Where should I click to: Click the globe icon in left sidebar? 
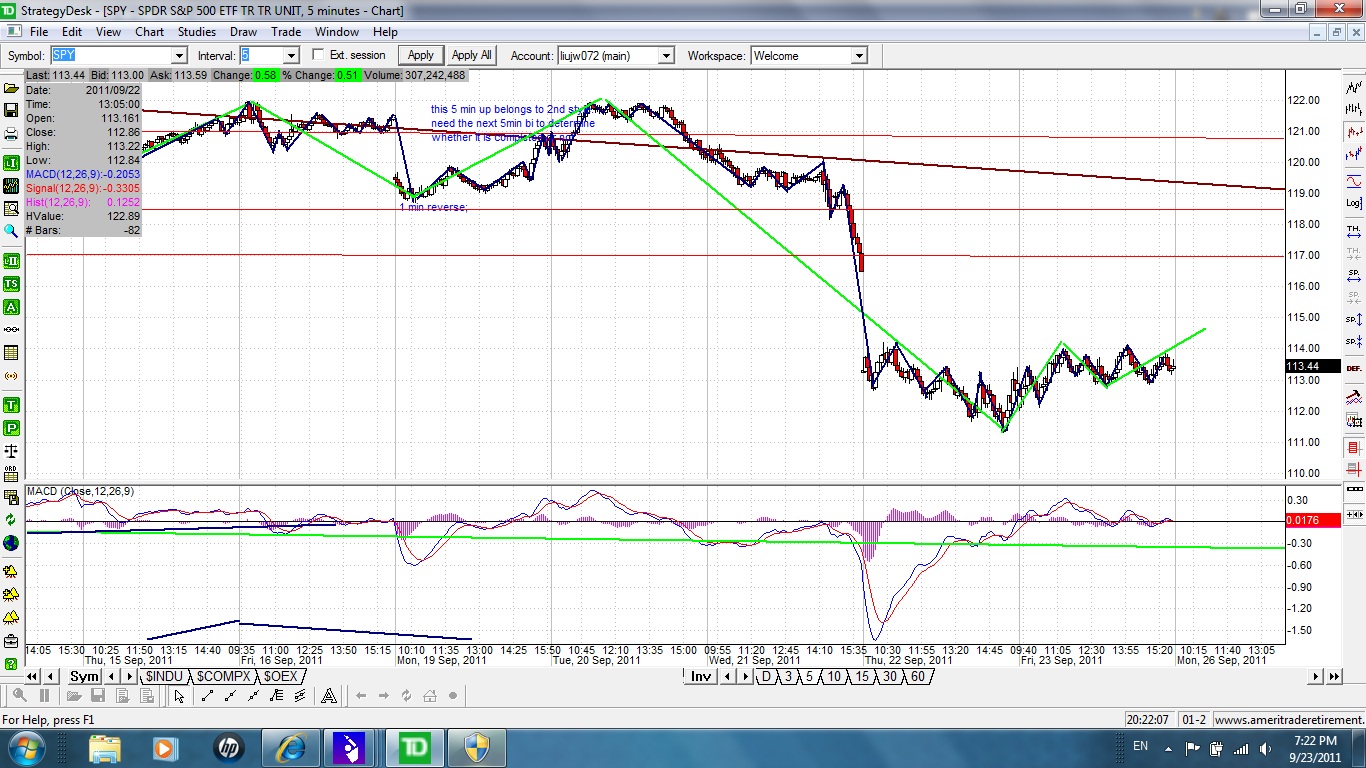12,543
